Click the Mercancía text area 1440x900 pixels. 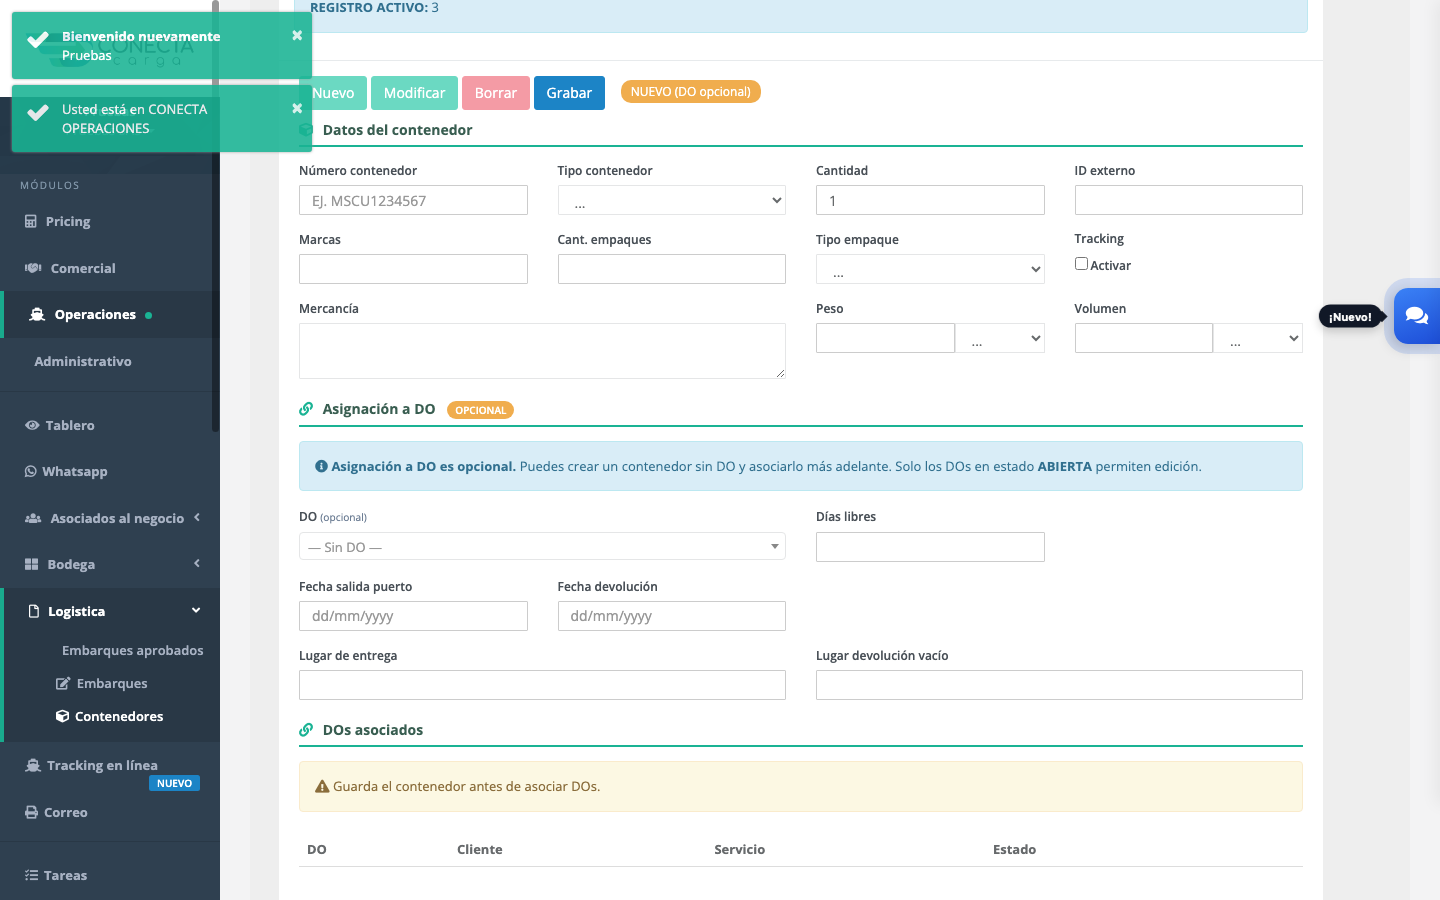tap(542, 351)
